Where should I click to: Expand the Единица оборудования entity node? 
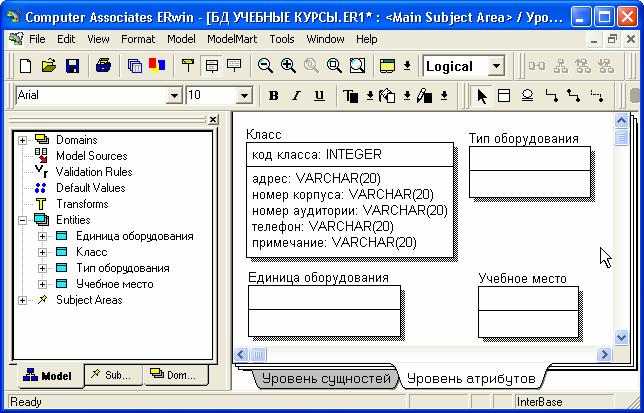(42, 236)
